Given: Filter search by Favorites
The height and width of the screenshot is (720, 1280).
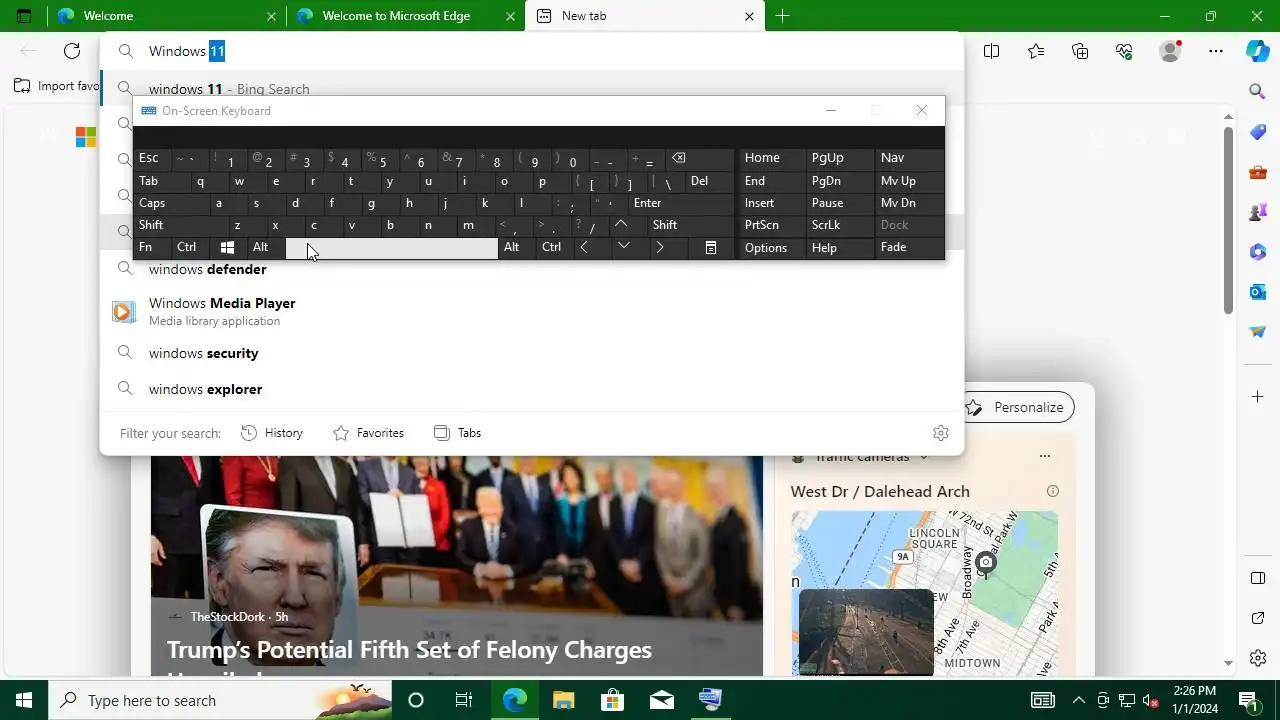Looking at the screenshot, I should (368, 433).
